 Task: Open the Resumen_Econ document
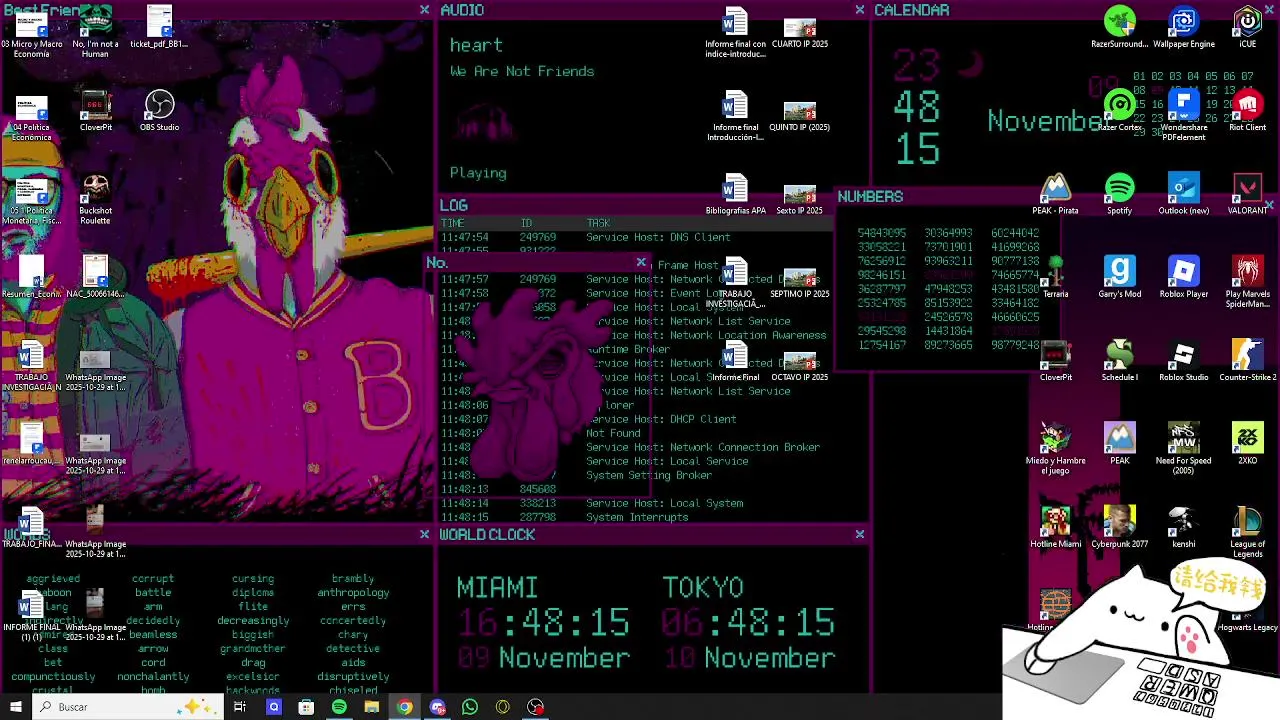[31, 277]
